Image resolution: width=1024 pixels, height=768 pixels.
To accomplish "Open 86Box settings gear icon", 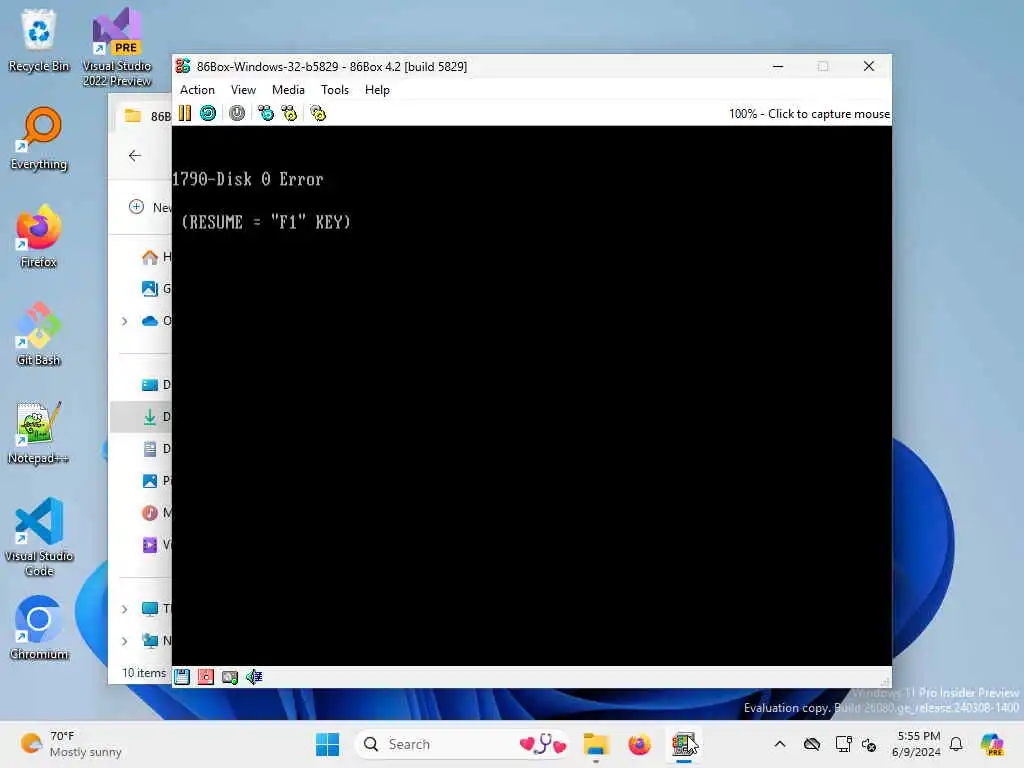I will coord(318,114).
